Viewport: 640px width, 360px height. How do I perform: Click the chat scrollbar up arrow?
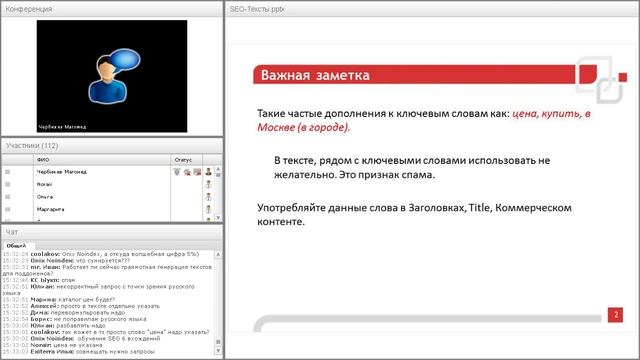(218, 254)
